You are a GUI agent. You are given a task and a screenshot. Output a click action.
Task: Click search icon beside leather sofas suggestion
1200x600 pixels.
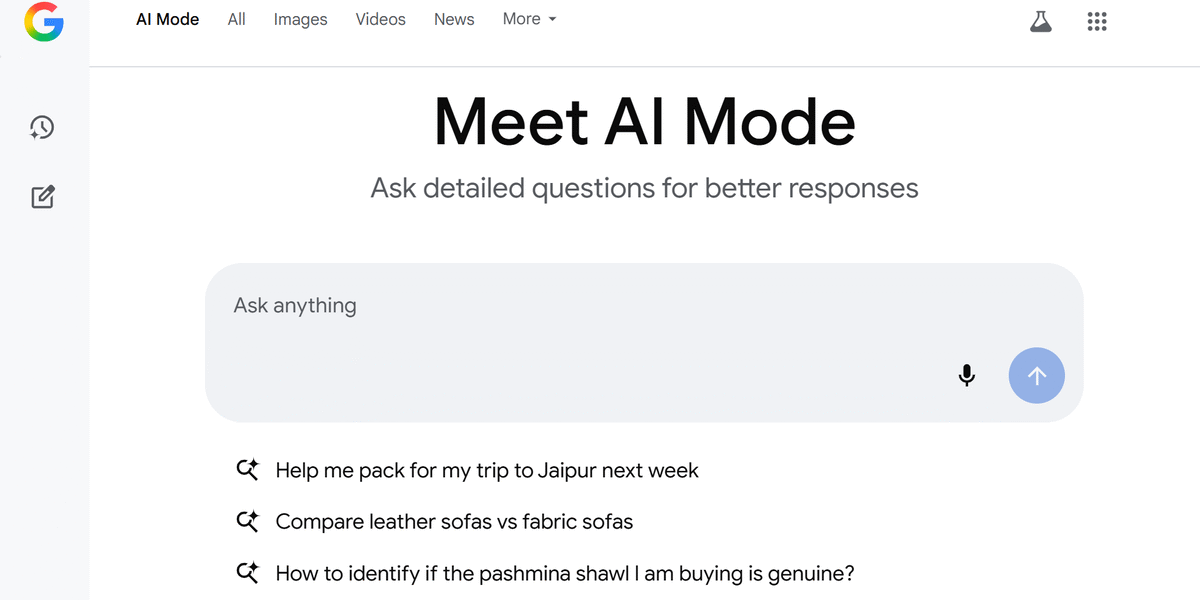pos(247,522)
